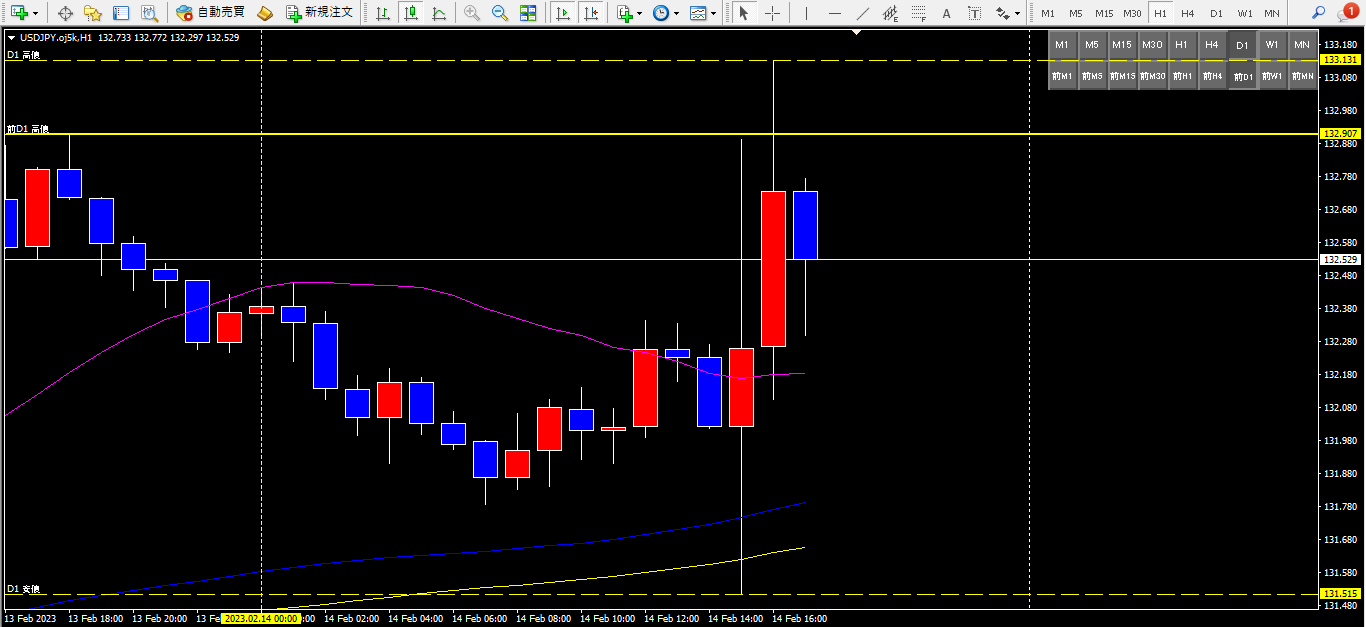This screenshot has width=1366, height=627.
Task: Switch chart to line chart style
Action: pos(439,13)
